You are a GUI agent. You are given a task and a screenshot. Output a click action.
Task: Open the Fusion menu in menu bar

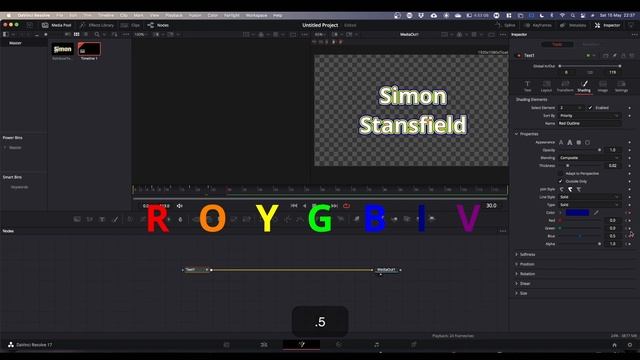click(195, 16)
